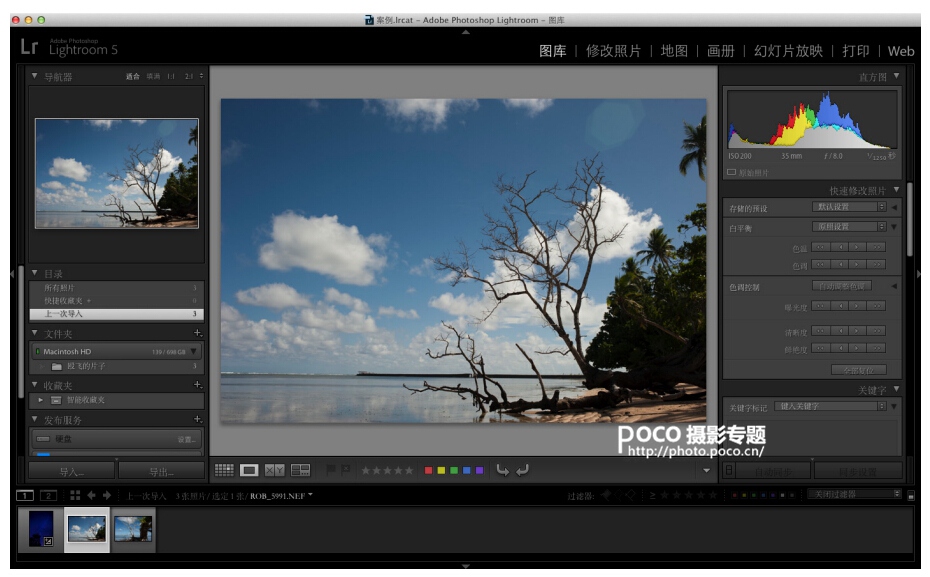Collapse the 文件夹 panel
The height and width of the screenshot is (577, 930).
34,333
